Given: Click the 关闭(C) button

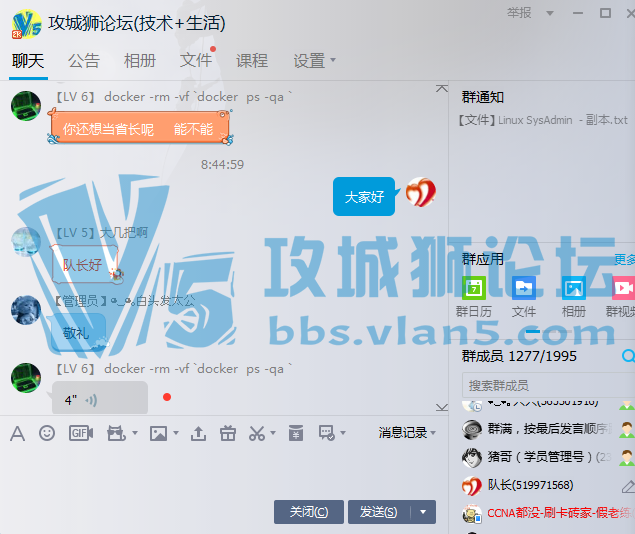Looking at the screenshot, I should tap(309, 512).
